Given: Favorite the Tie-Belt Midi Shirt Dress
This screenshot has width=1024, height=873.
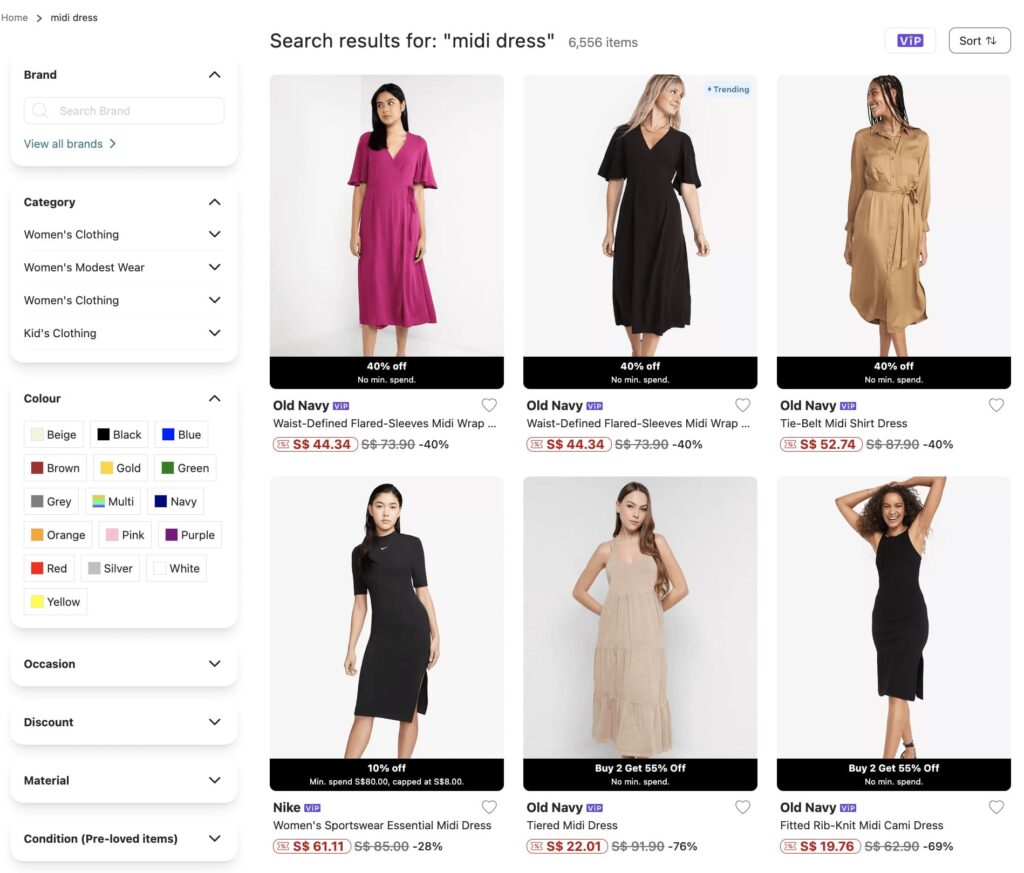Looking at the screenshot, I should pyautogui.click(x=996, y=405).
